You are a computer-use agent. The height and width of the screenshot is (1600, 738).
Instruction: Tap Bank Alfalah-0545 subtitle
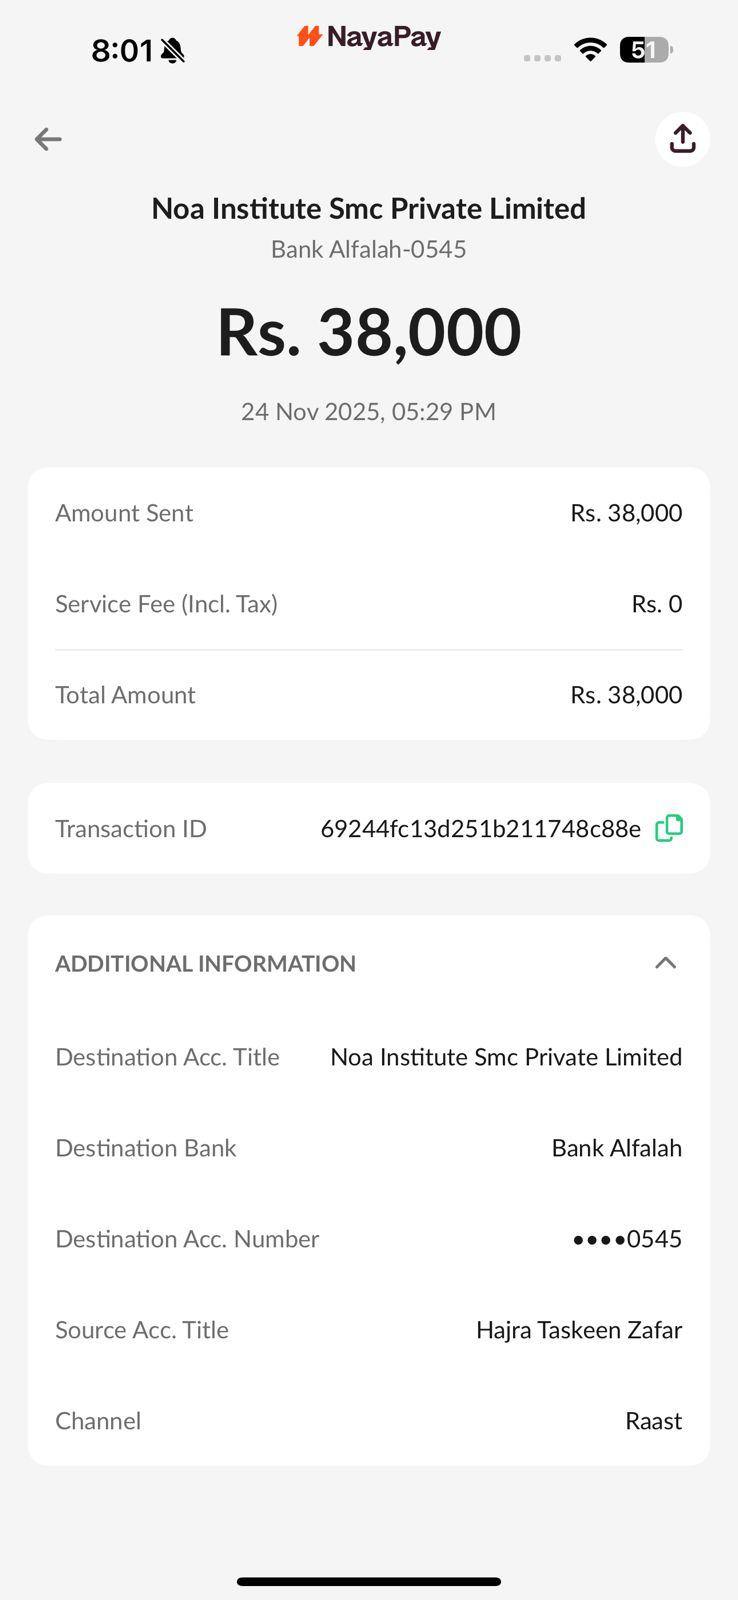pos(369,249)
